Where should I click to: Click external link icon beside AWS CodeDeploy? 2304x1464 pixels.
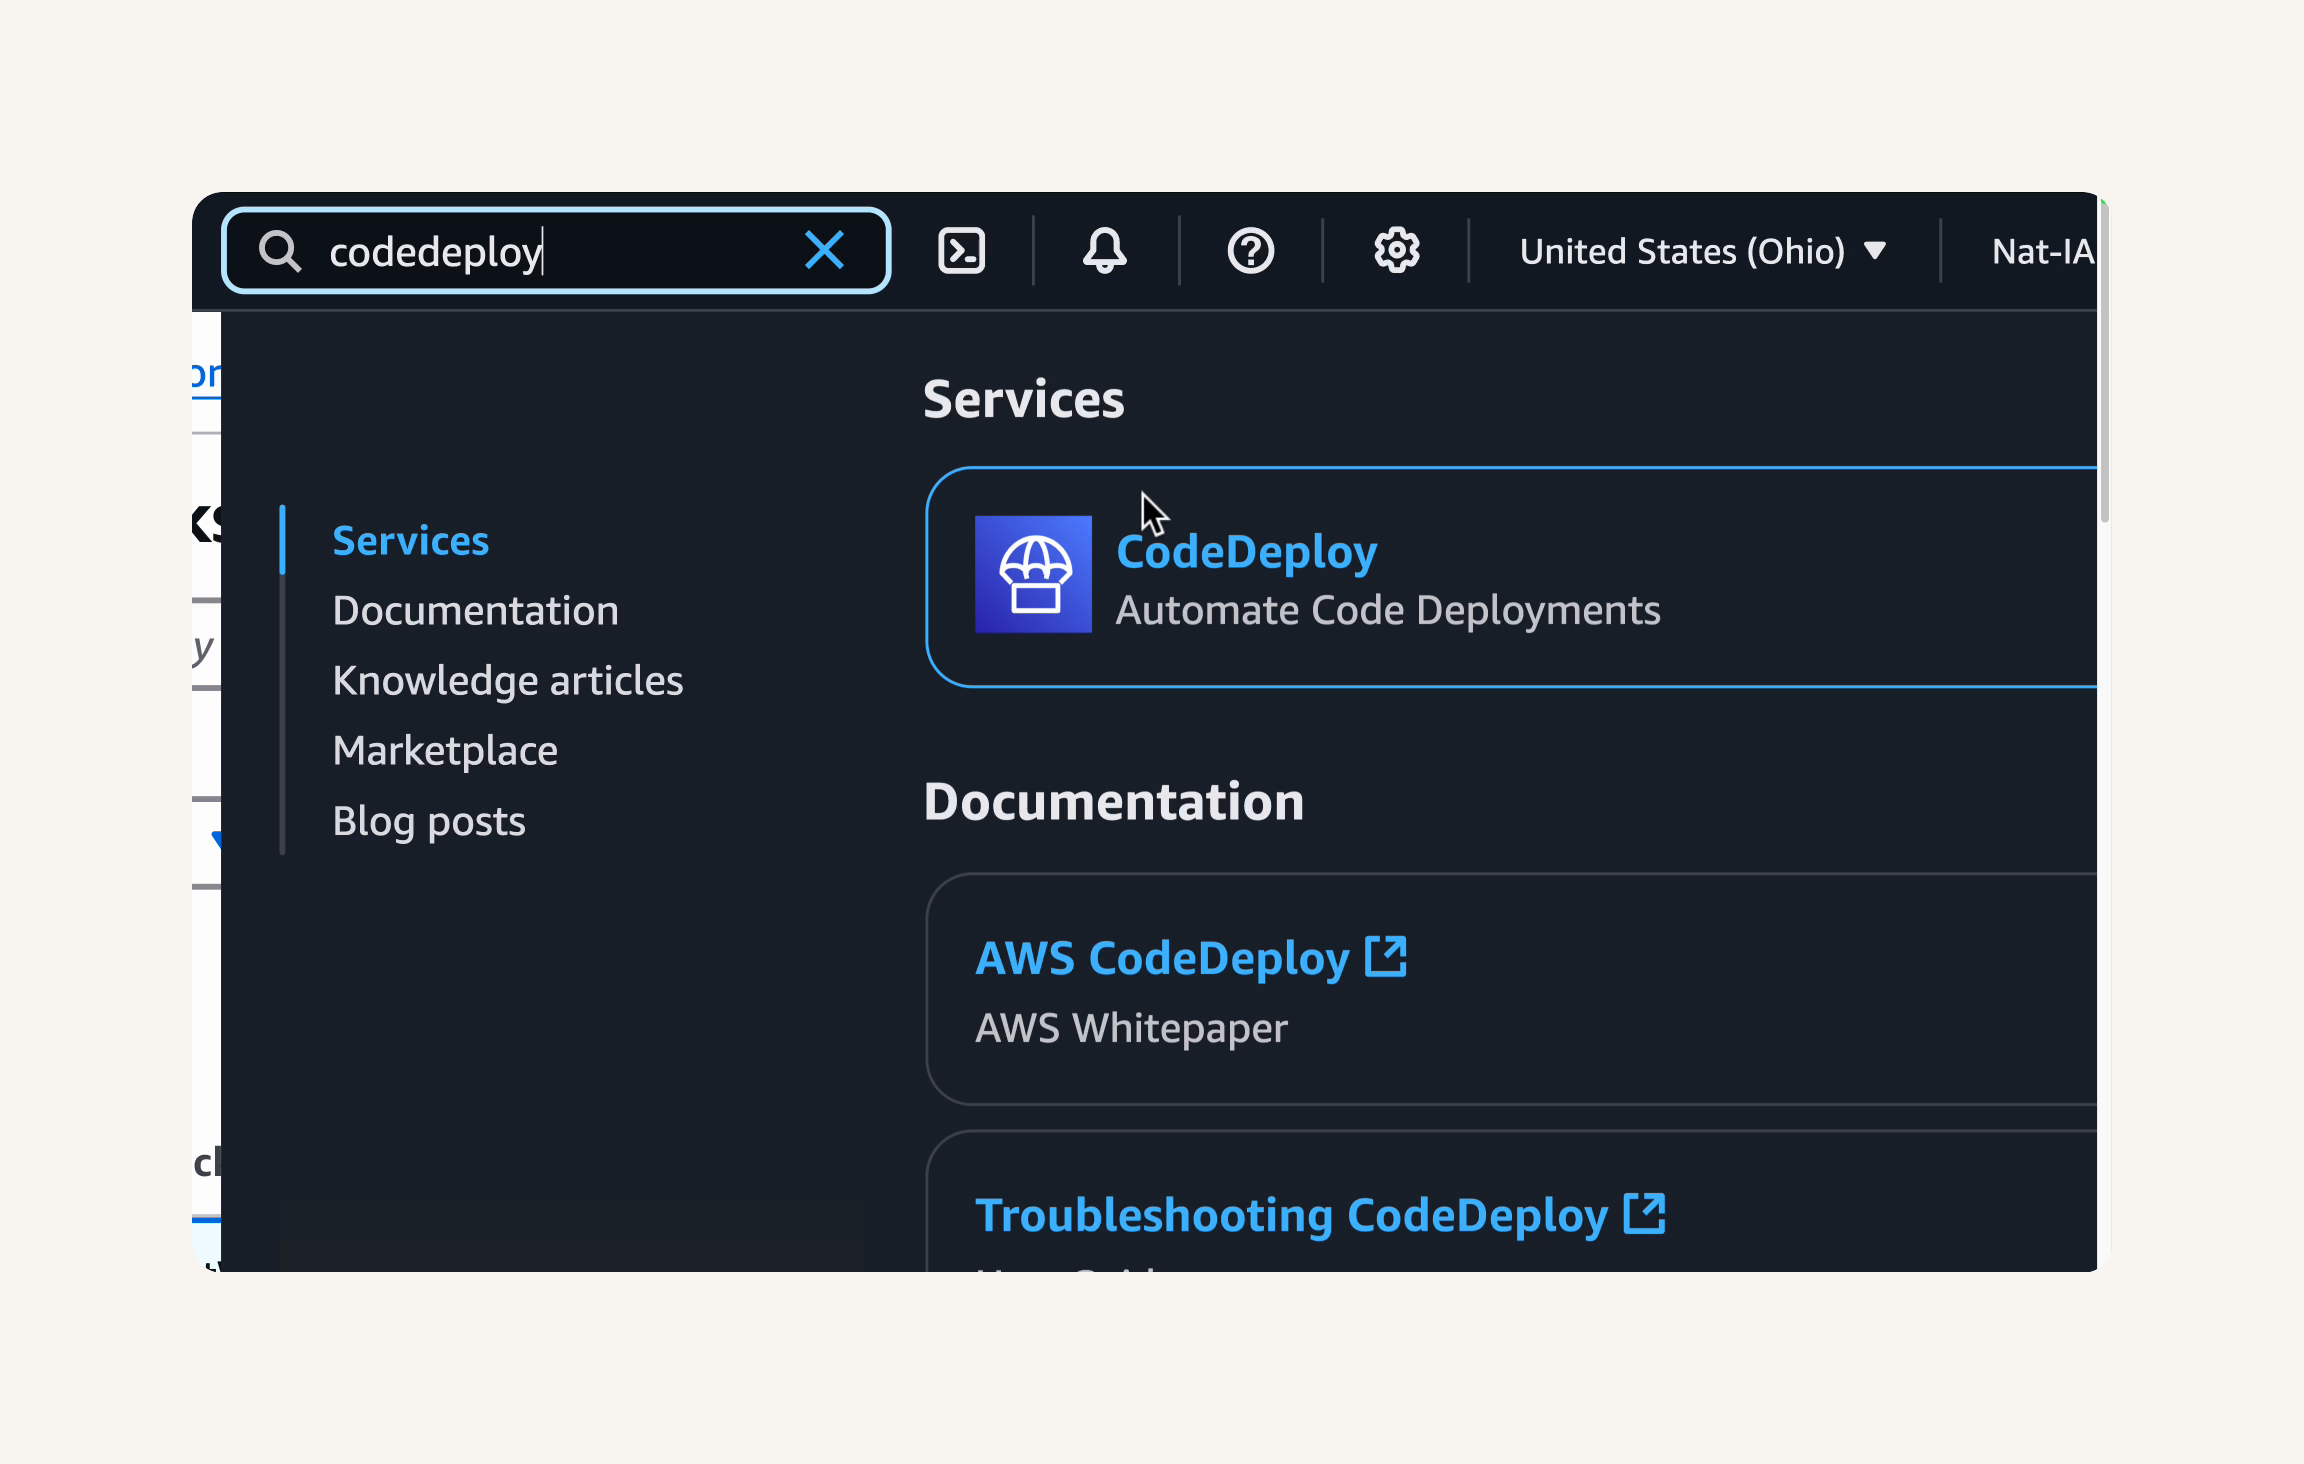[x=1386, y=956]
